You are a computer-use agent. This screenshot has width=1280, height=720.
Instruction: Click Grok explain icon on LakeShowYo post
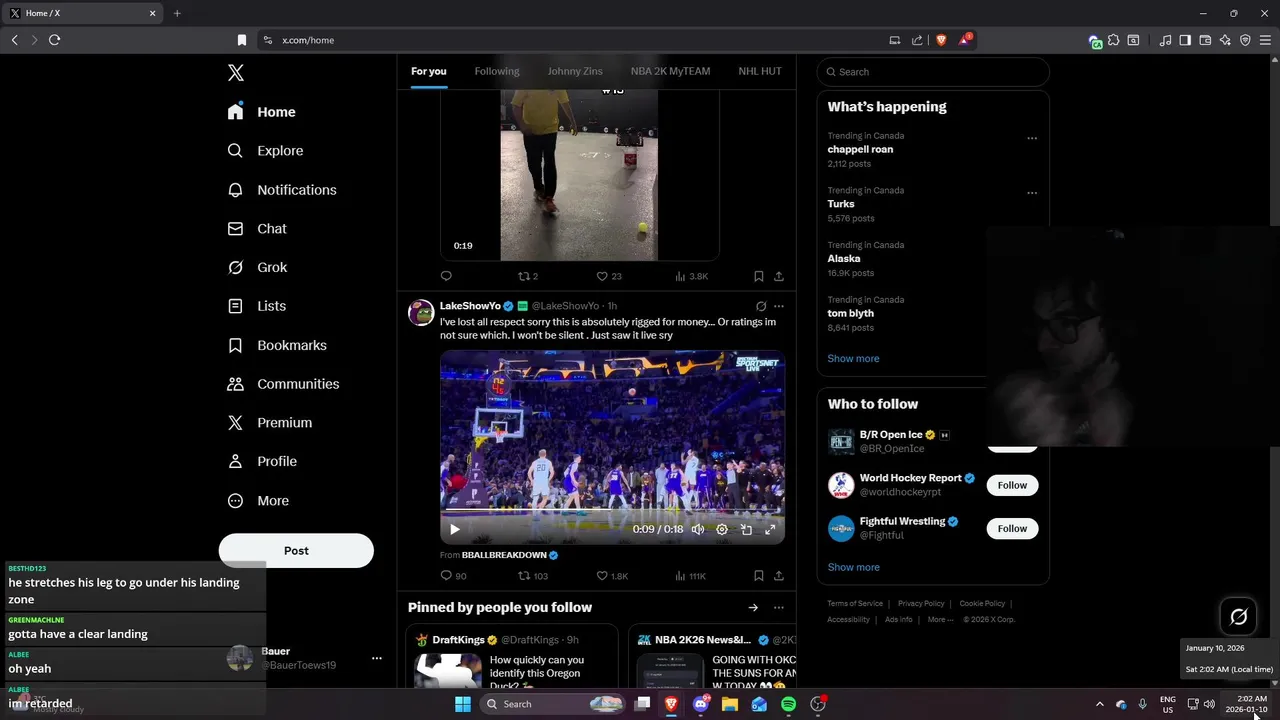tap(761, 306)
